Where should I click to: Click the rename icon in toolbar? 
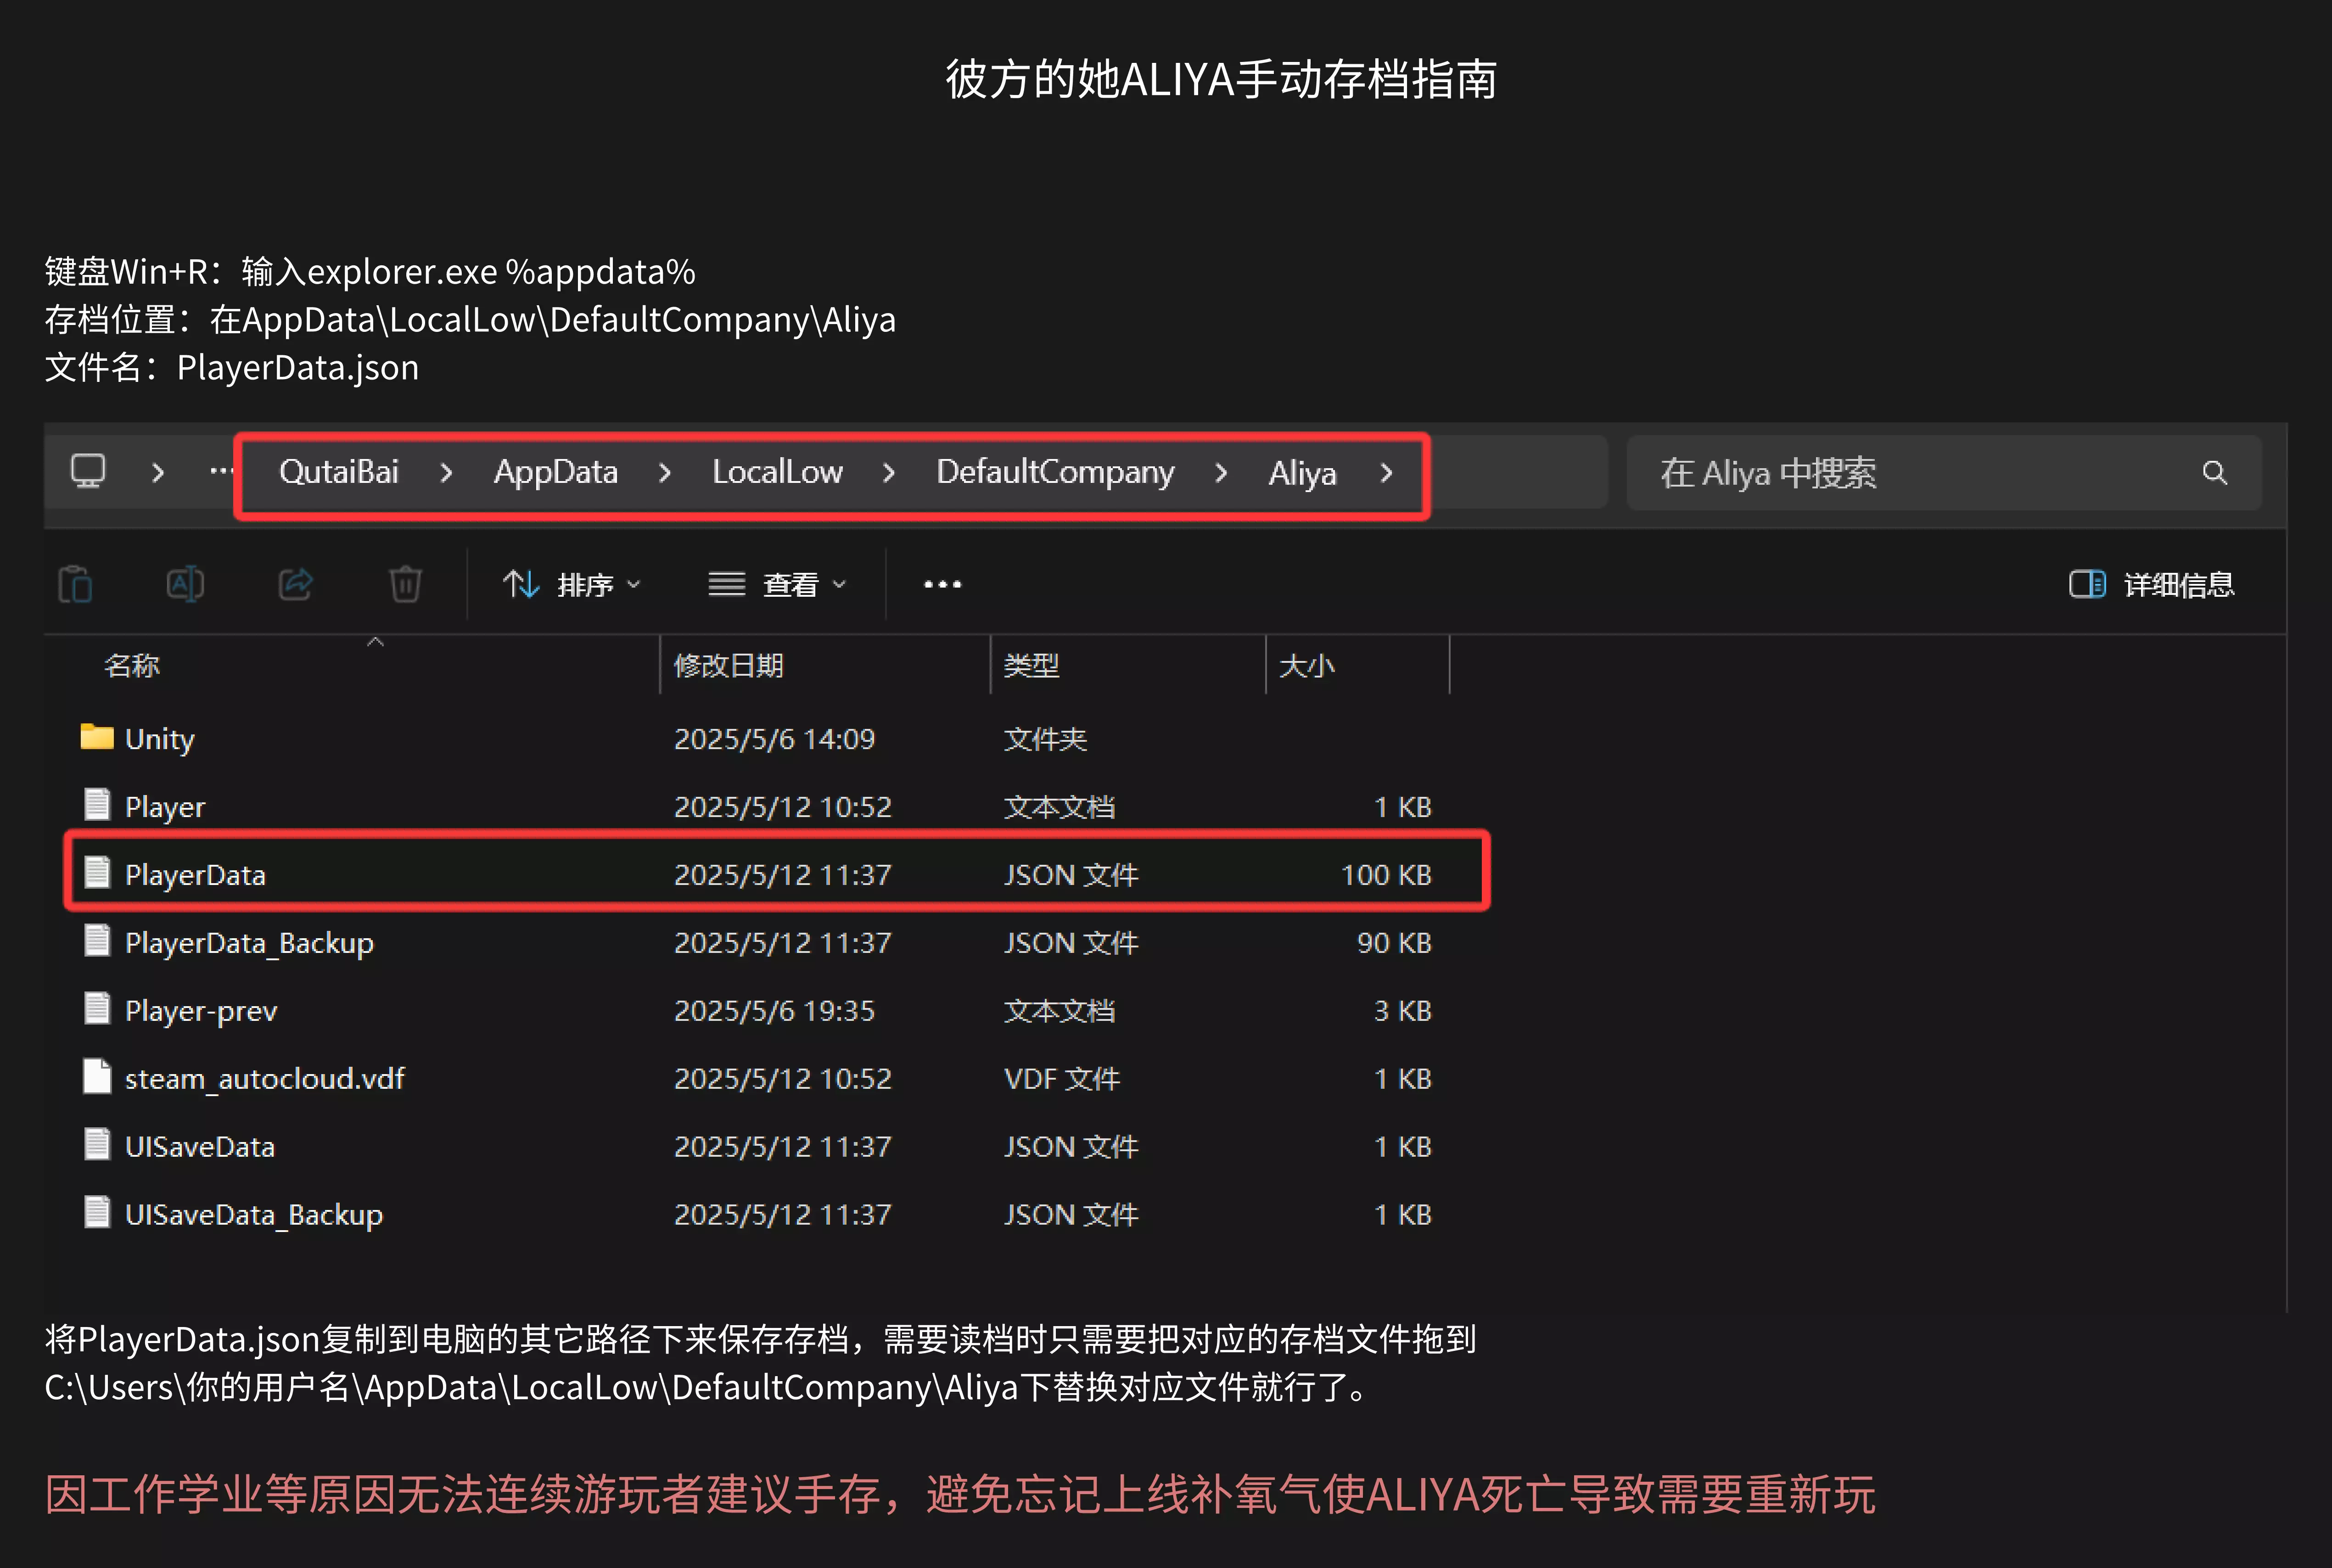click(185, 584)
